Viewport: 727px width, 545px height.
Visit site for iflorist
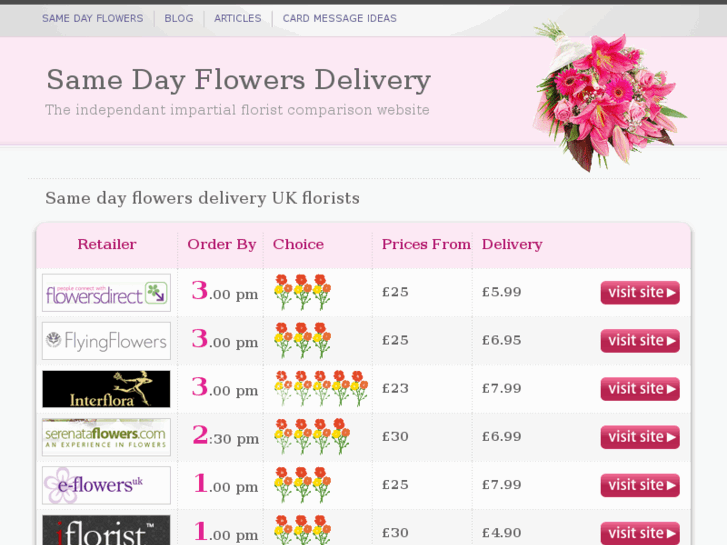coord(640,533)
